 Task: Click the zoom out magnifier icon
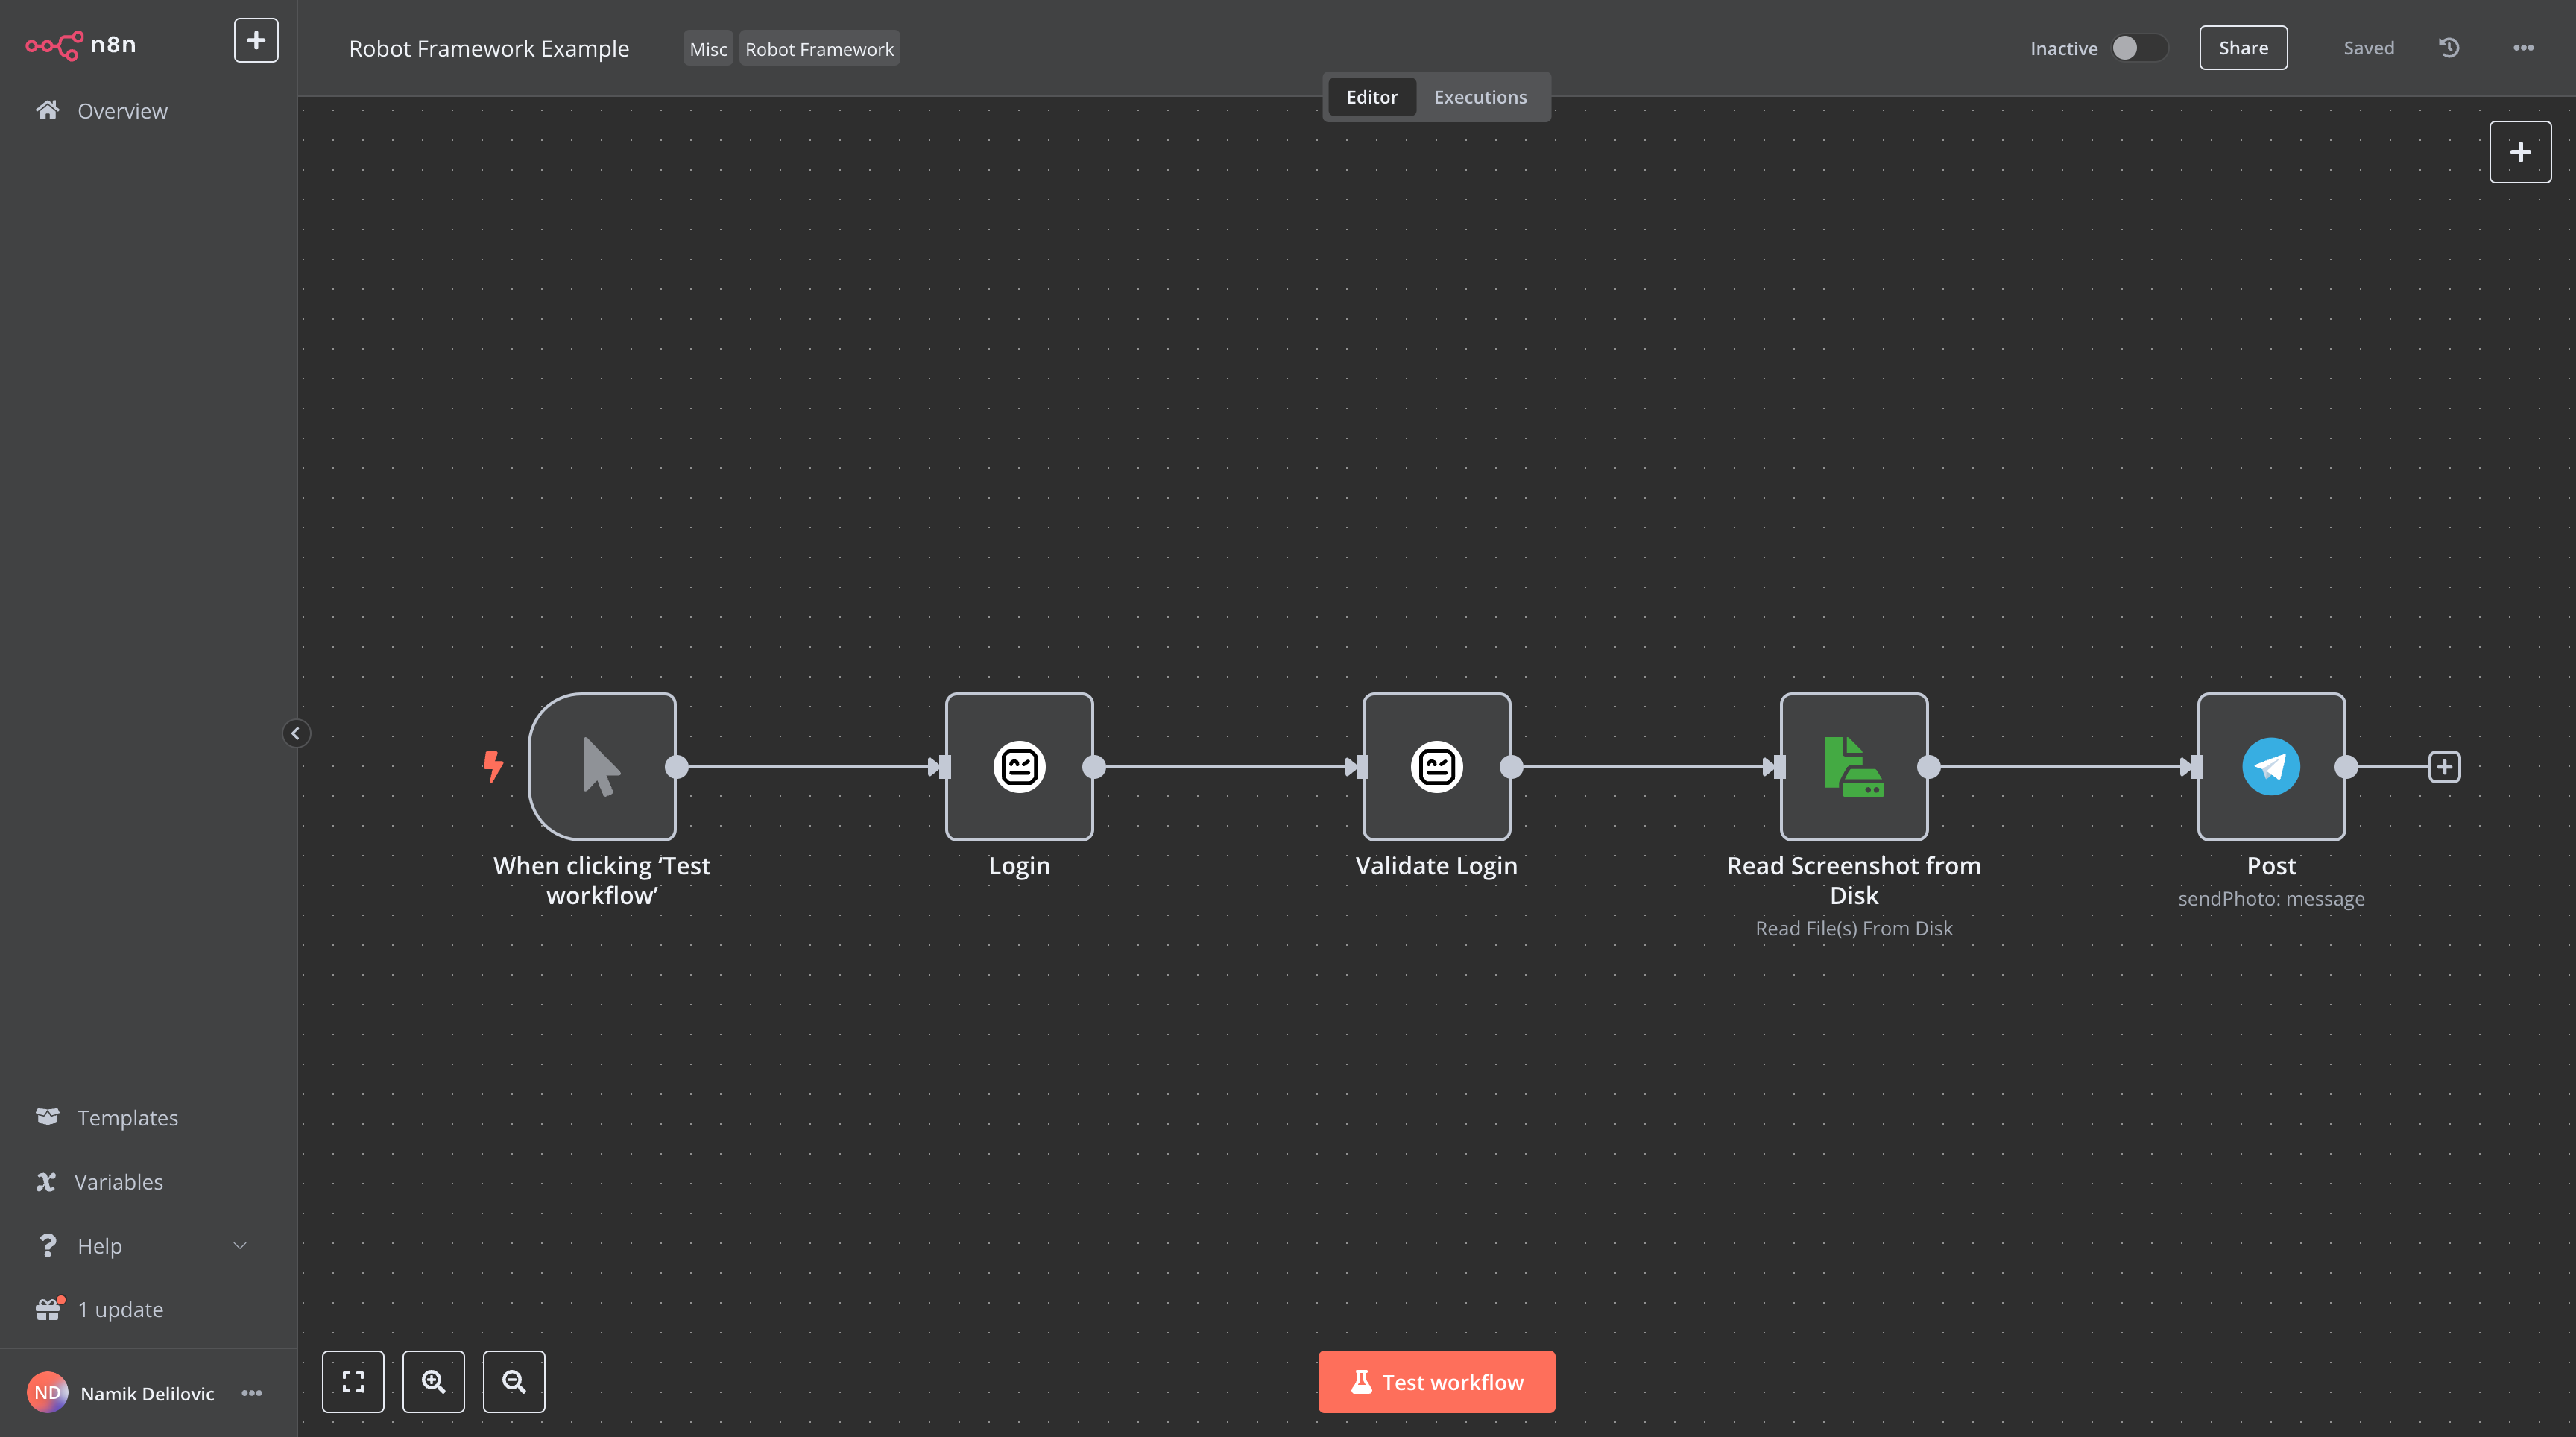[514, 1381]
